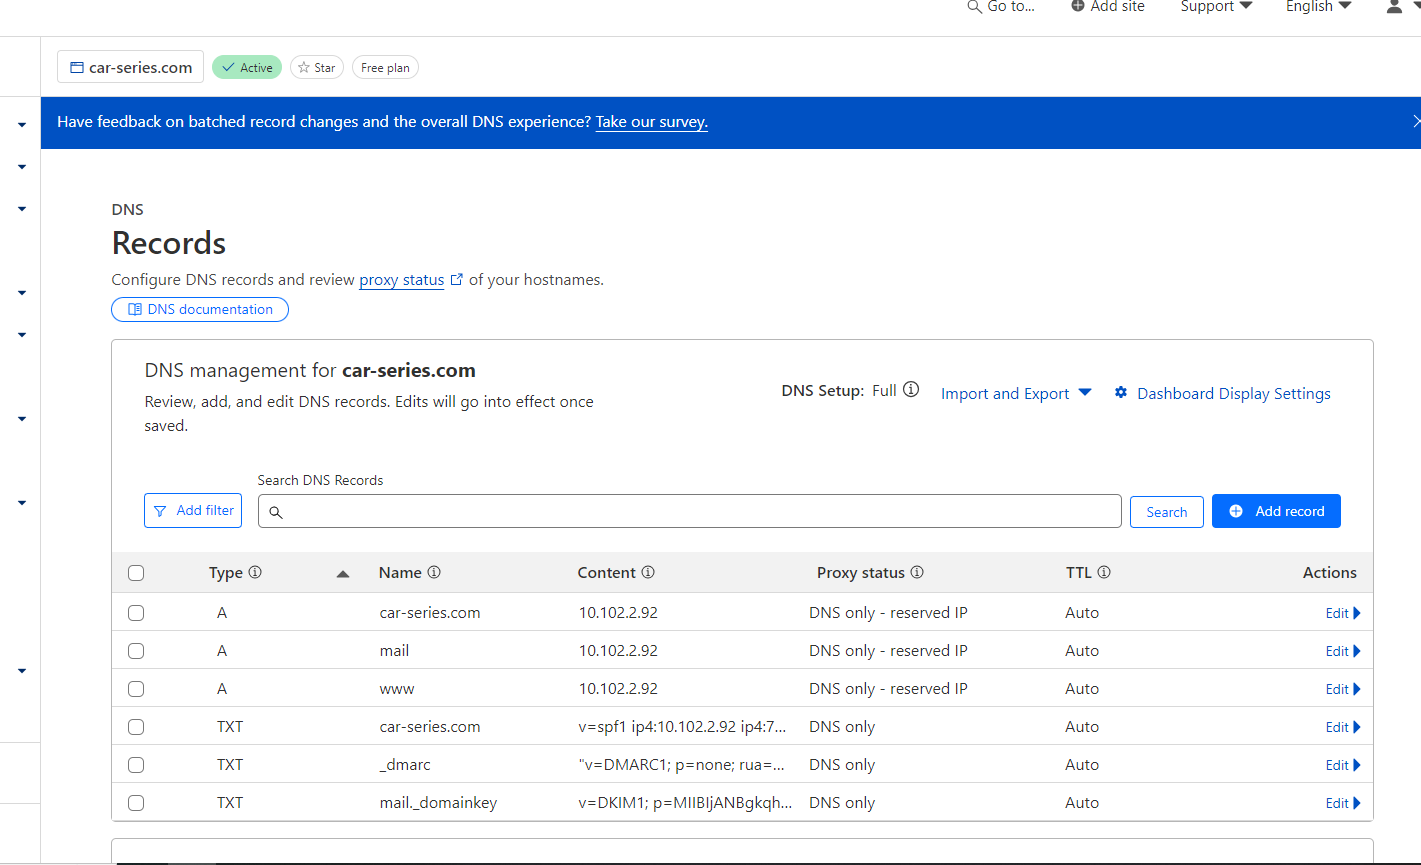Click the www record name

click(397, 689)
